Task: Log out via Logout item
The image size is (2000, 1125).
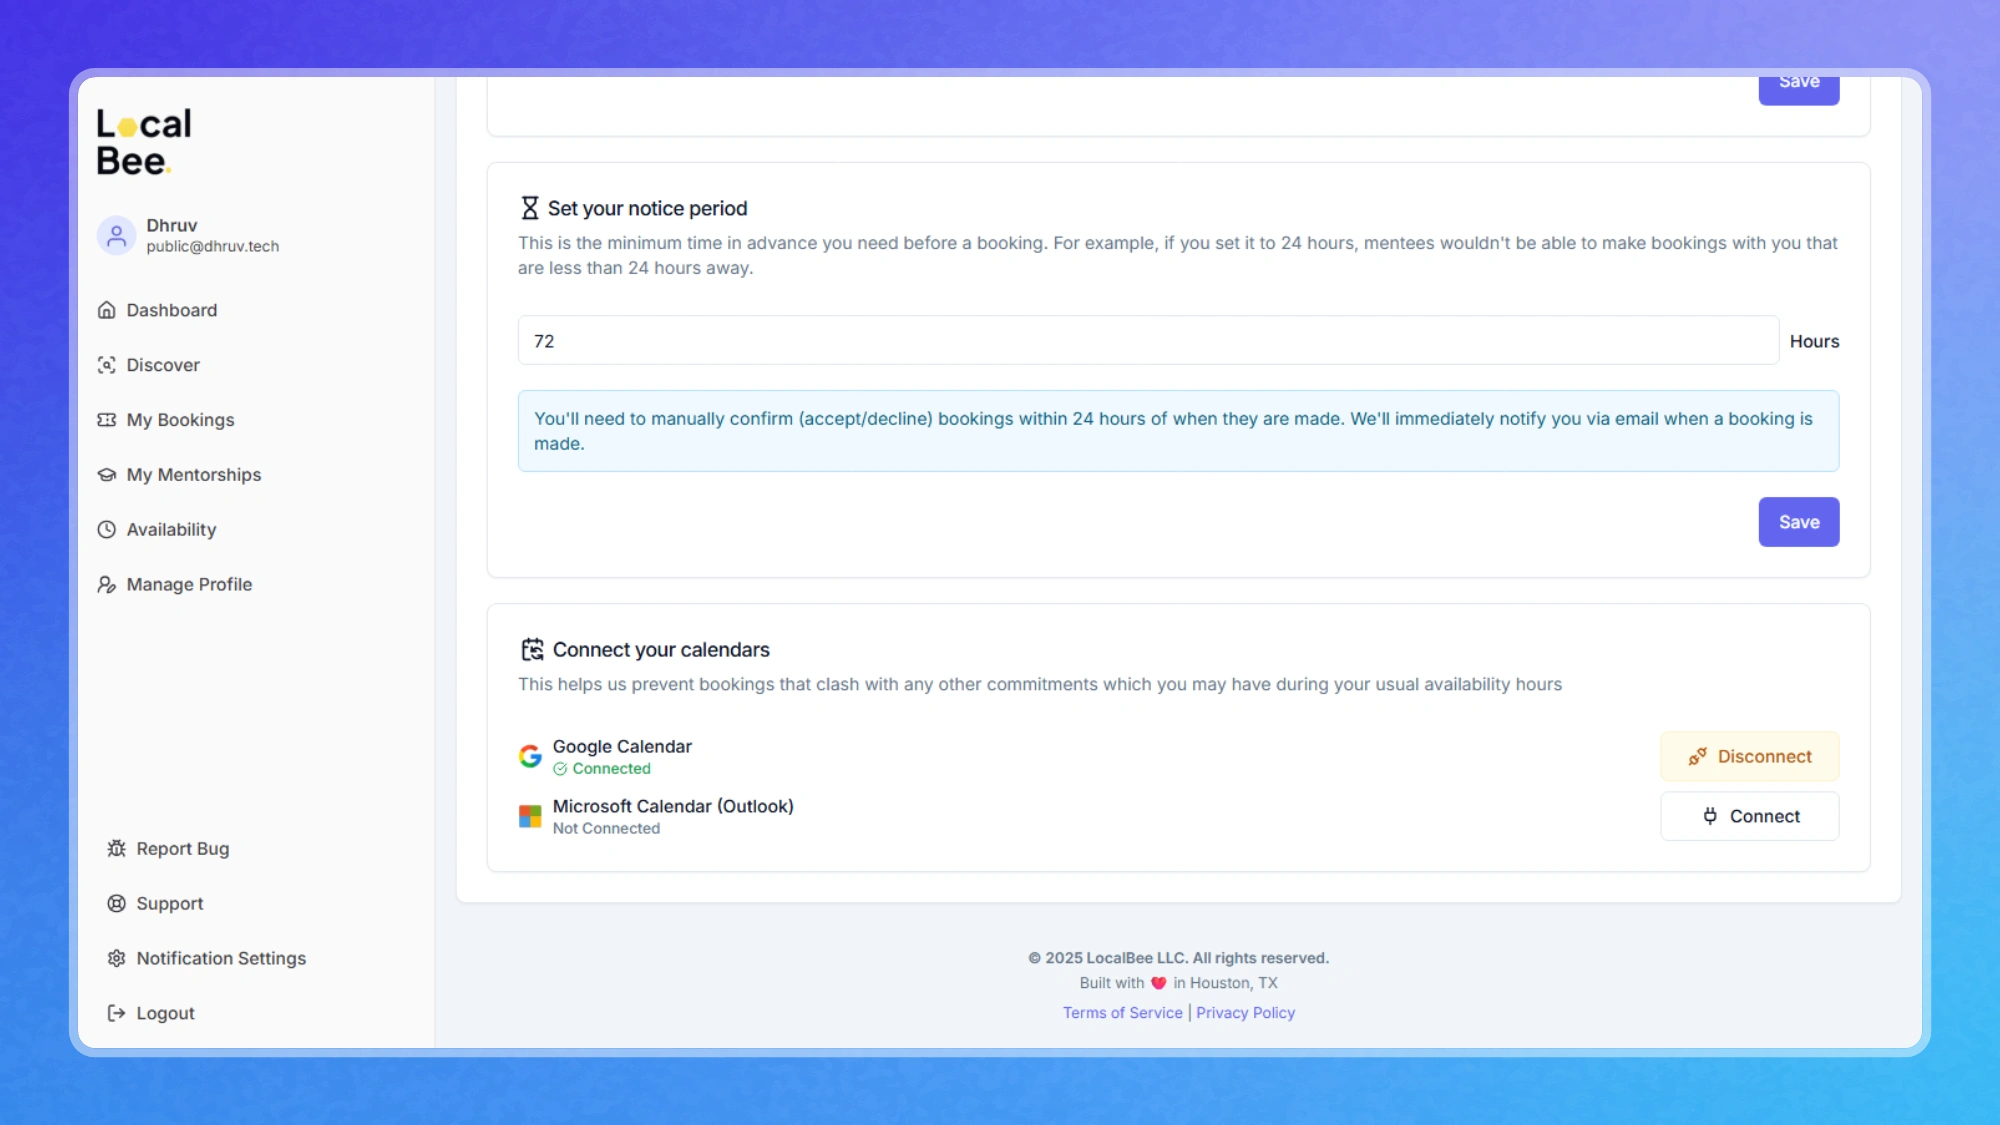Action: (165, 1014)
